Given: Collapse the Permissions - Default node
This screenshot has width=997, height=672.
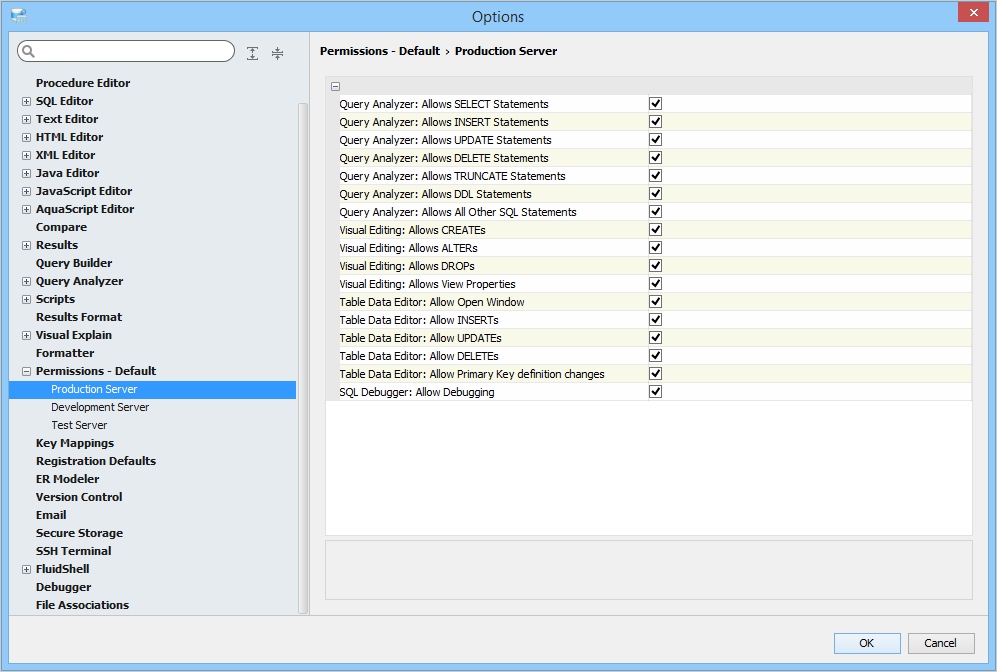Looking at the screenshot, I should pyautogui.click(x=26, y=371).
